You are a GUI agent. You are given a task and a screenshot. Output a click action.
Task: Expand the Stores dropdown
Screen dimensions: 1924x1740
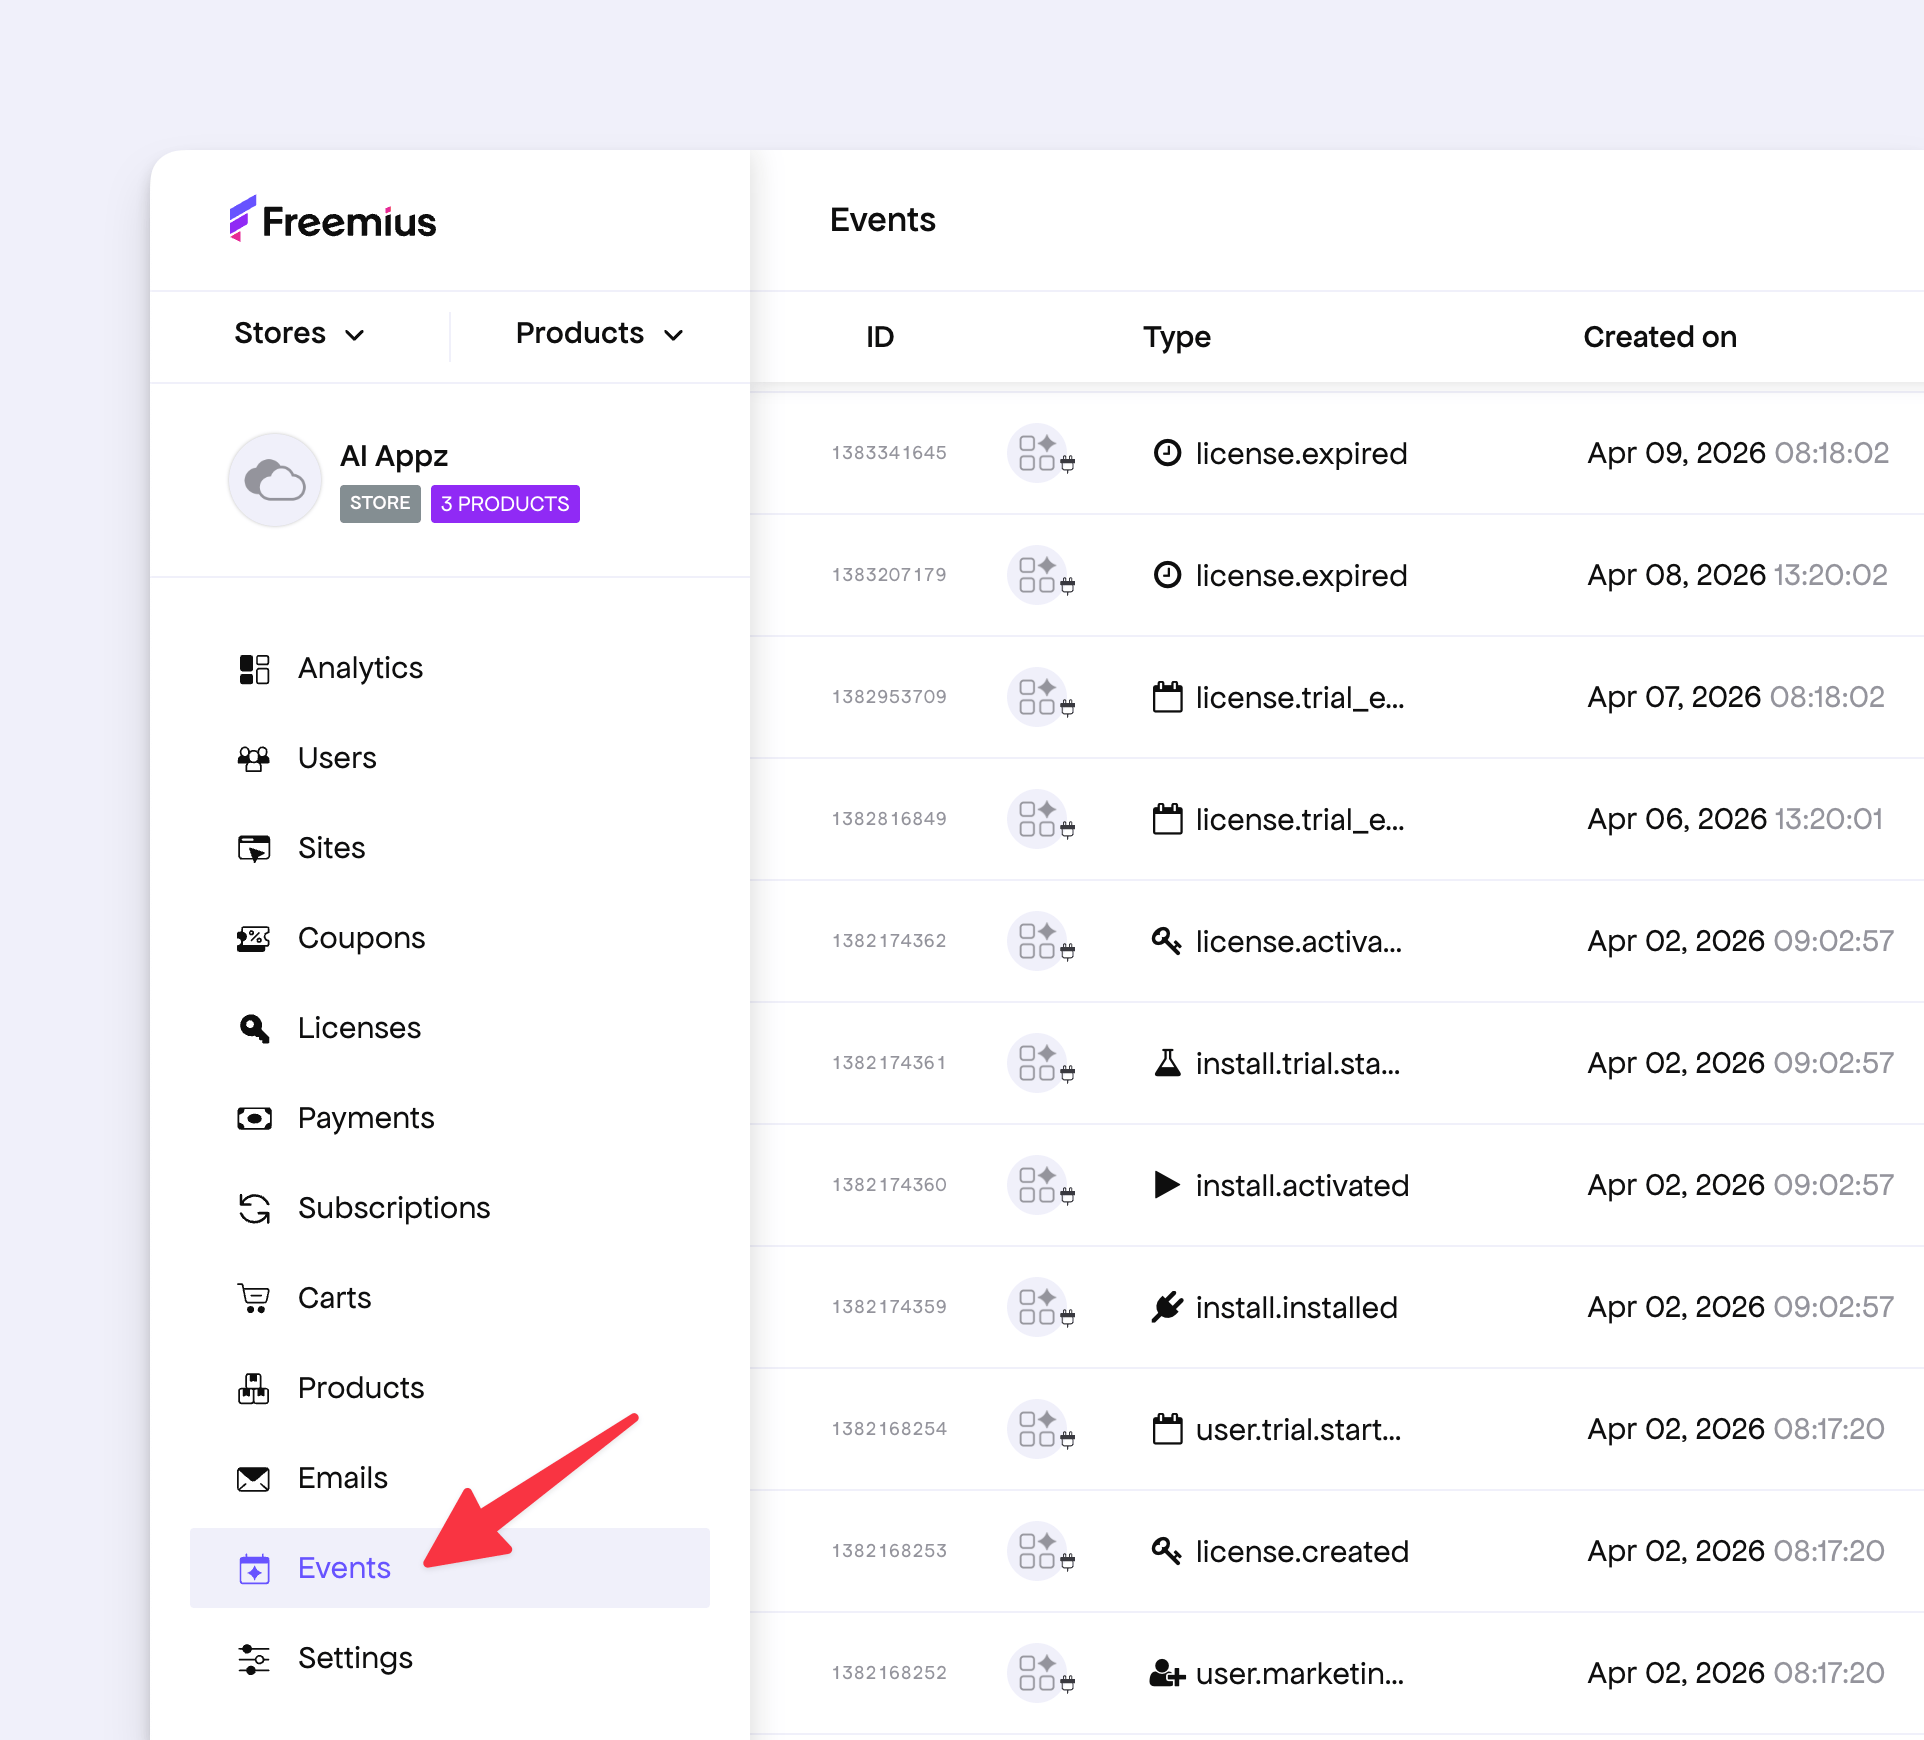298,334
